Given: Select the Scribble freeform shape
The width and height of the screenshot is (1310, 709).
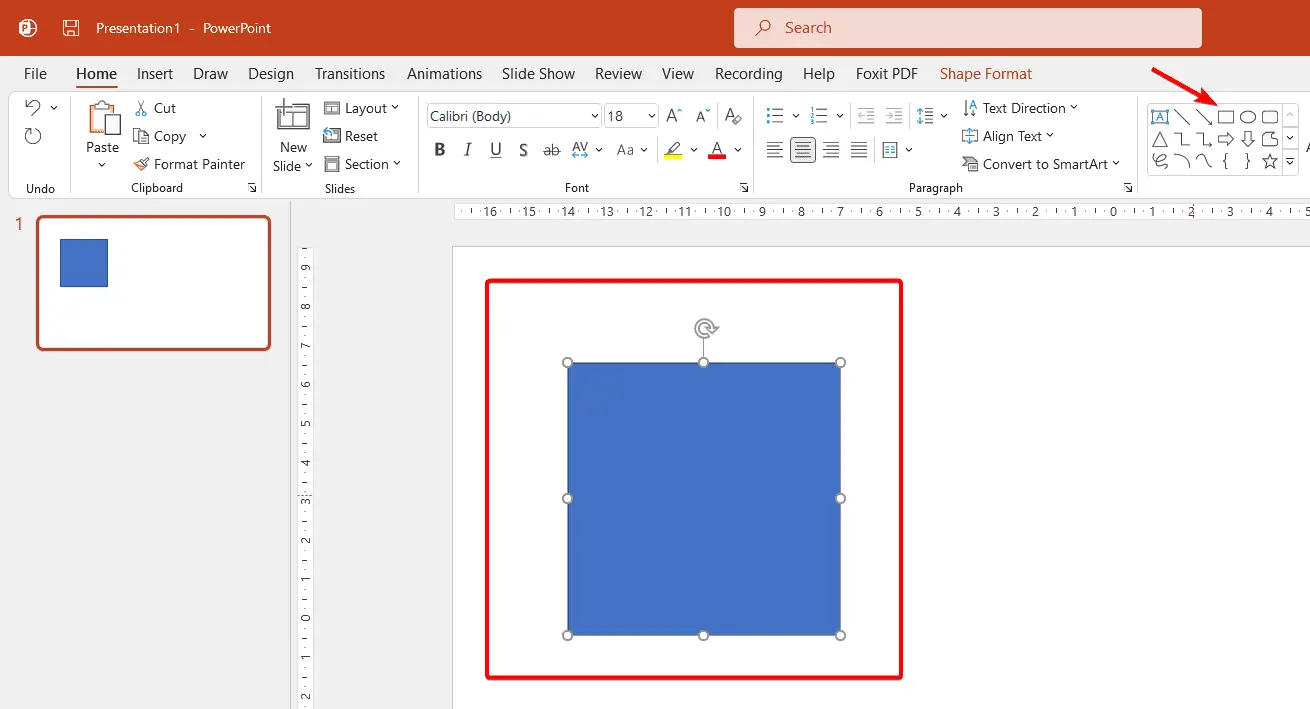Looking at the screenshot, I should pos(1160,161).
